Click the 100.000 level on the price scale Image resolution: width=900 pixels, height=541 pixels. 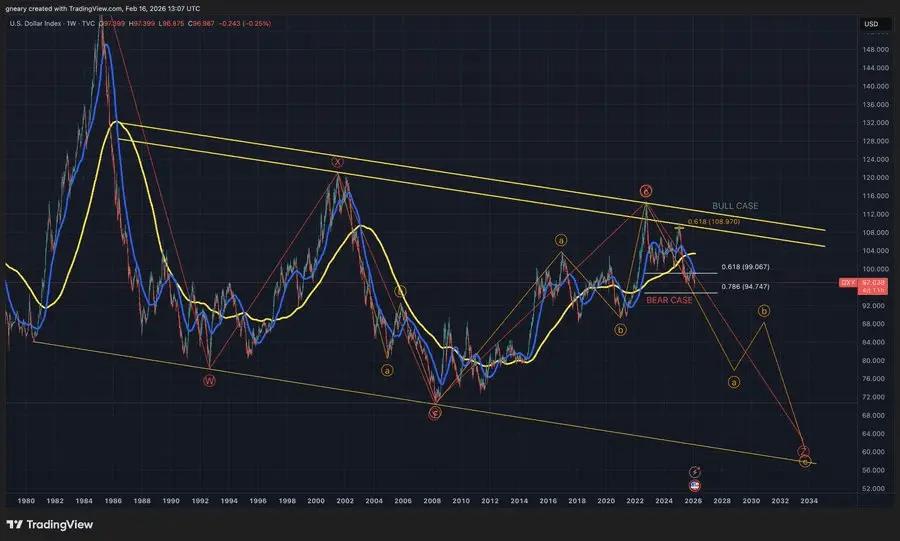876,268
